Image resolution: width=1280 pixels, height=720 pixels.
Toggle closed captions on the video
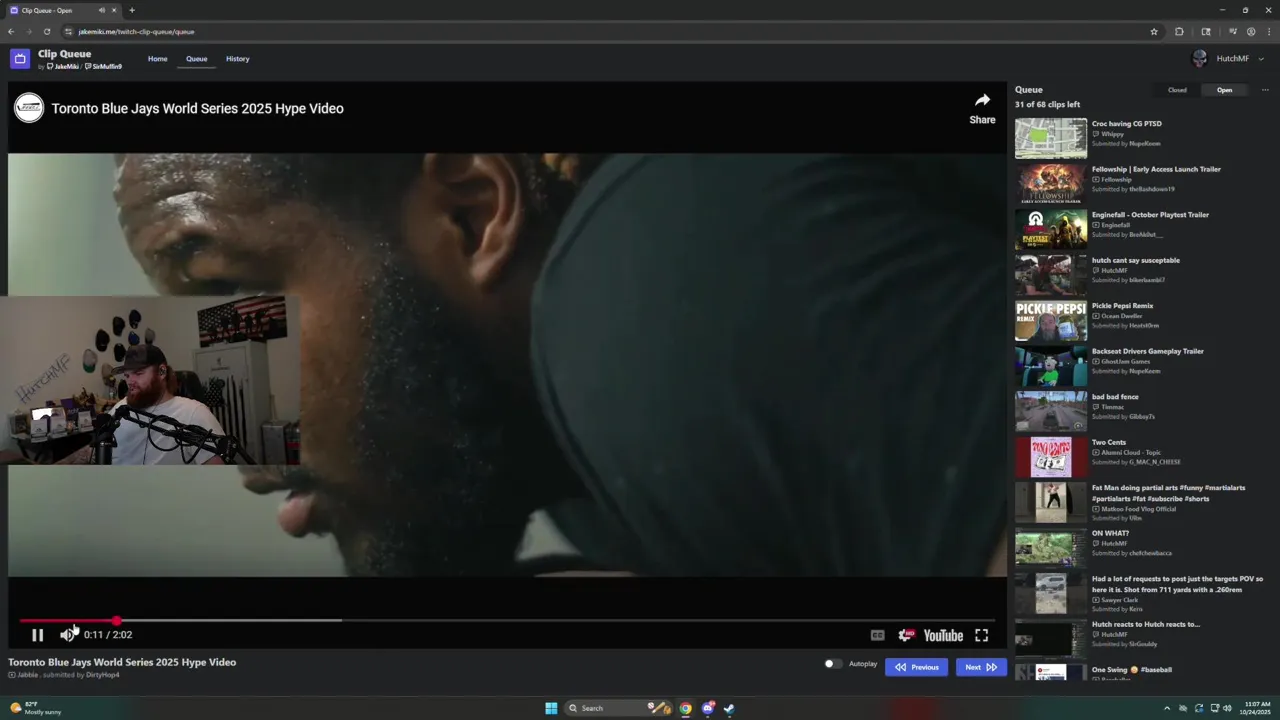877,635
